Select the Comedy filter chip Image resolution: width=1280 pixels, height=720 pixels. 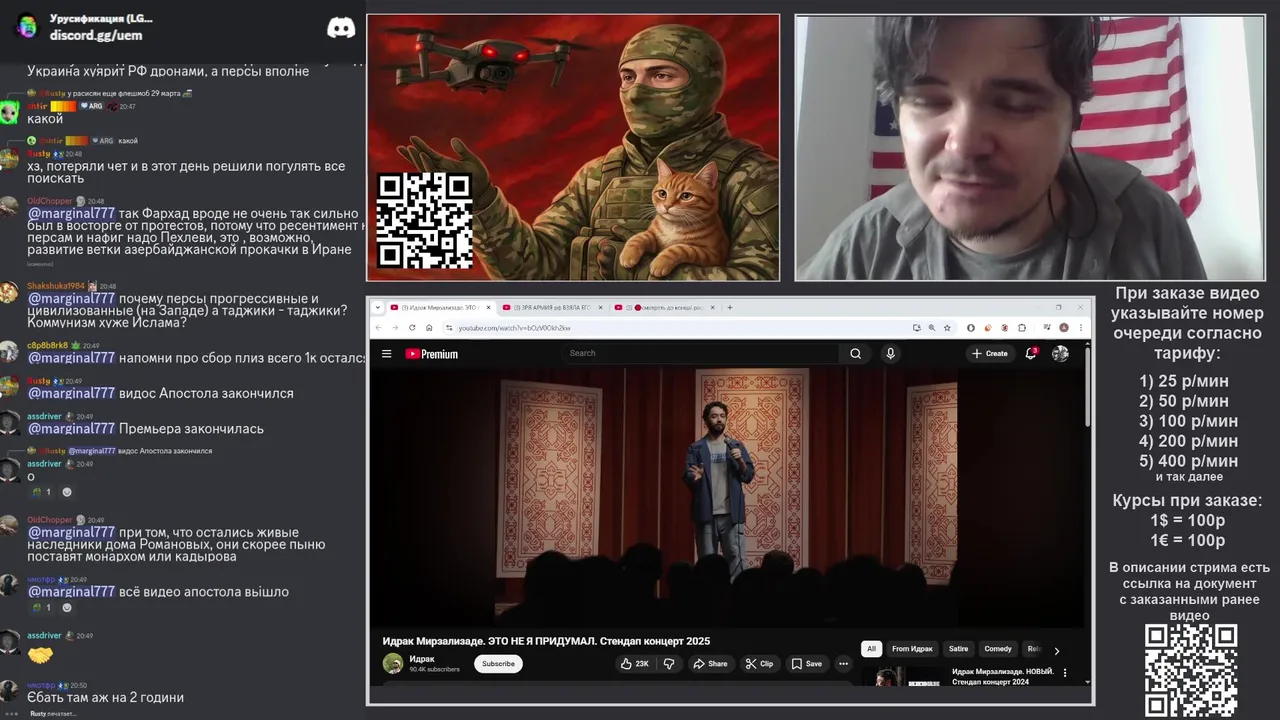click(998, 649)
